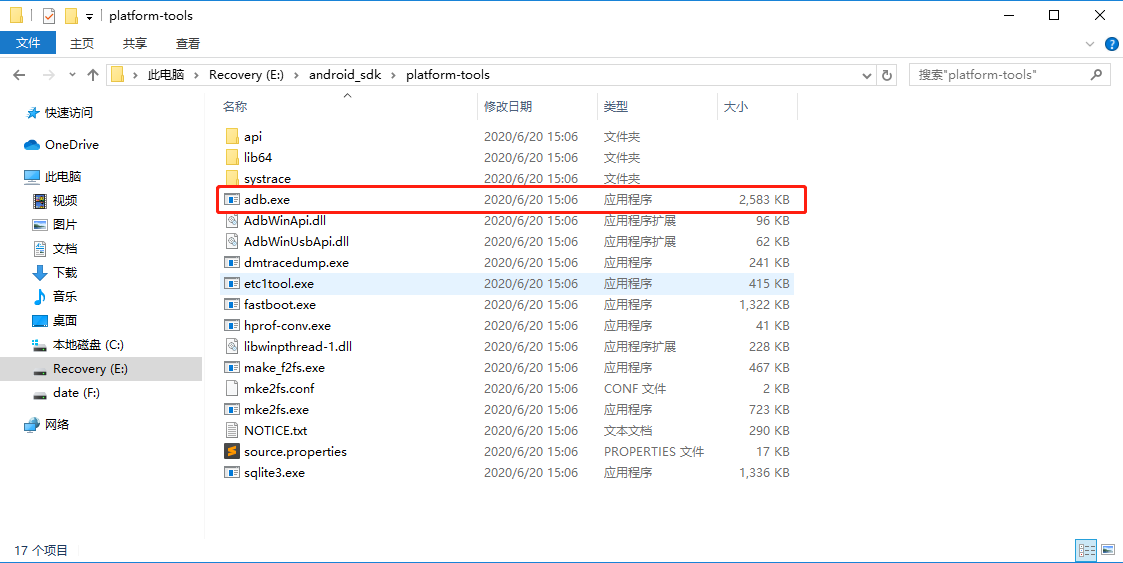The height and width of the screenshot is (563, 1123).
Task: Select the AdbWinUsbApi.dll file icon
Action: point(231,241)
